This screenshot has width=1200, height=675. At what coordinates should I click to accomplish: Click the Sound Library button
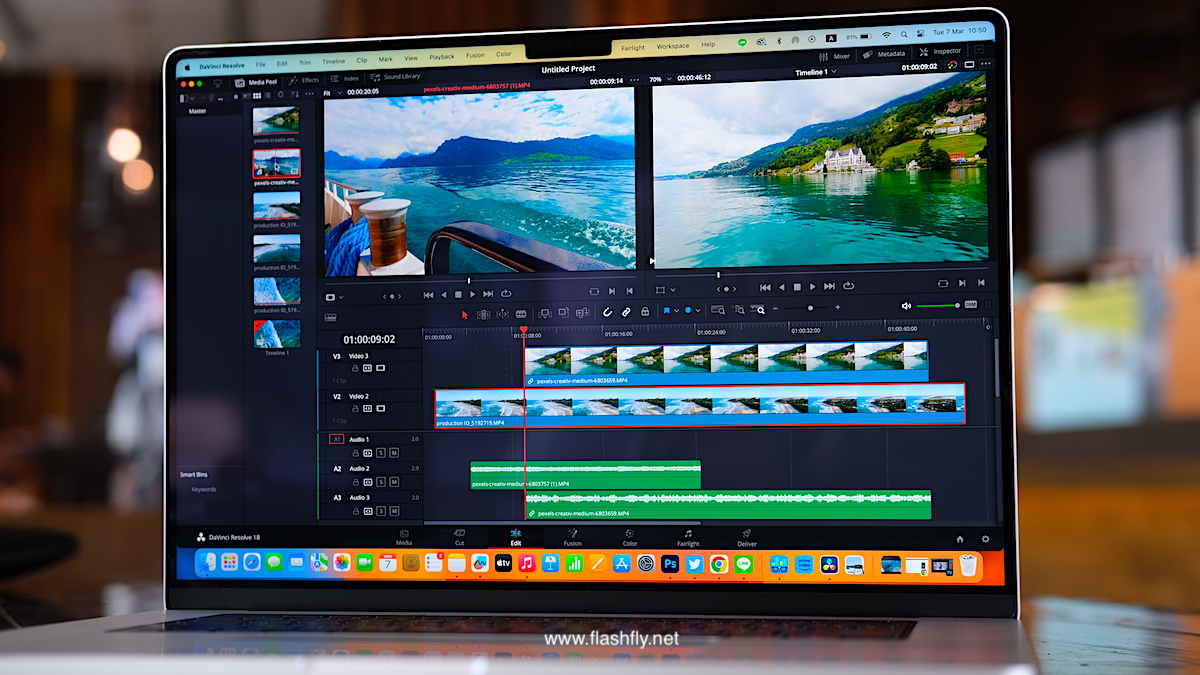[396, 77]
